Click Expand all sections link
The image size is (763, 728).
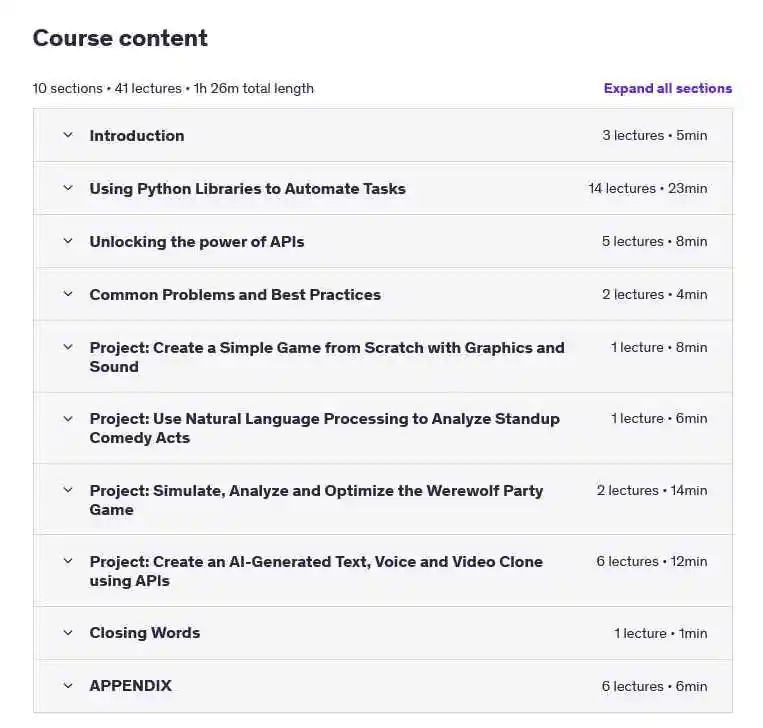coord(668,88)
